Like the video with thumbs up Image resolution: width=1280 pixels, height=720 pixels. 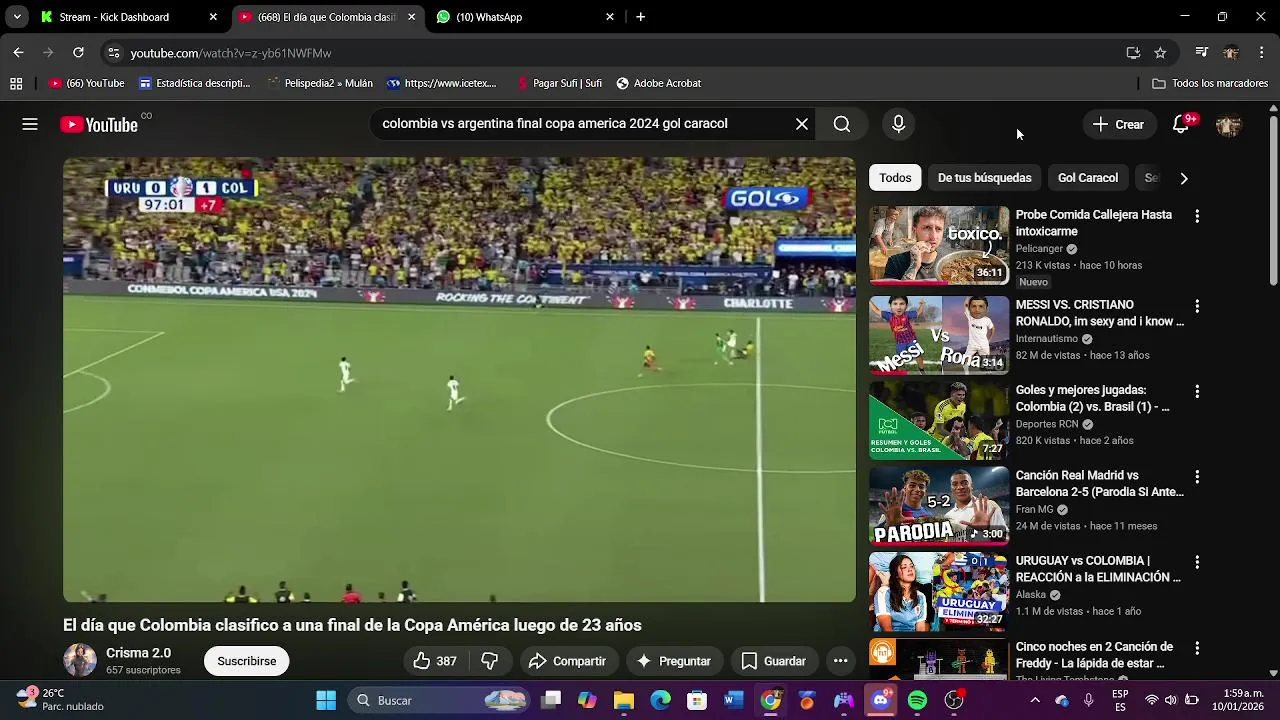[435, 661]
